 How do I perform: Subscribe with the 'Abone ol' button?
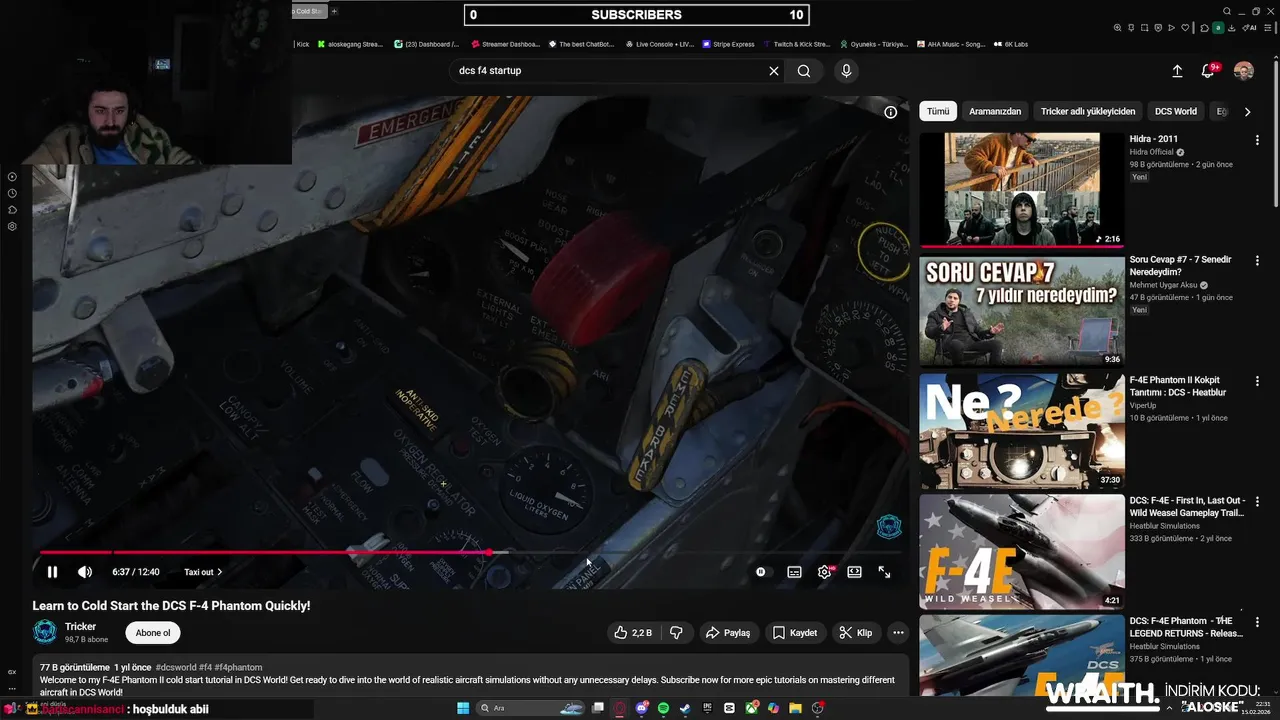[153, 633]
